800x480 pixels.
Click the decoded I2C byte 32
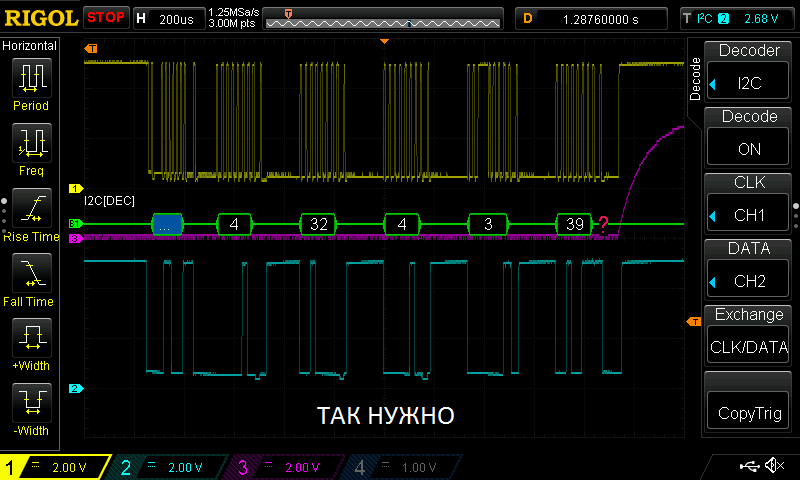pos(319,224)
